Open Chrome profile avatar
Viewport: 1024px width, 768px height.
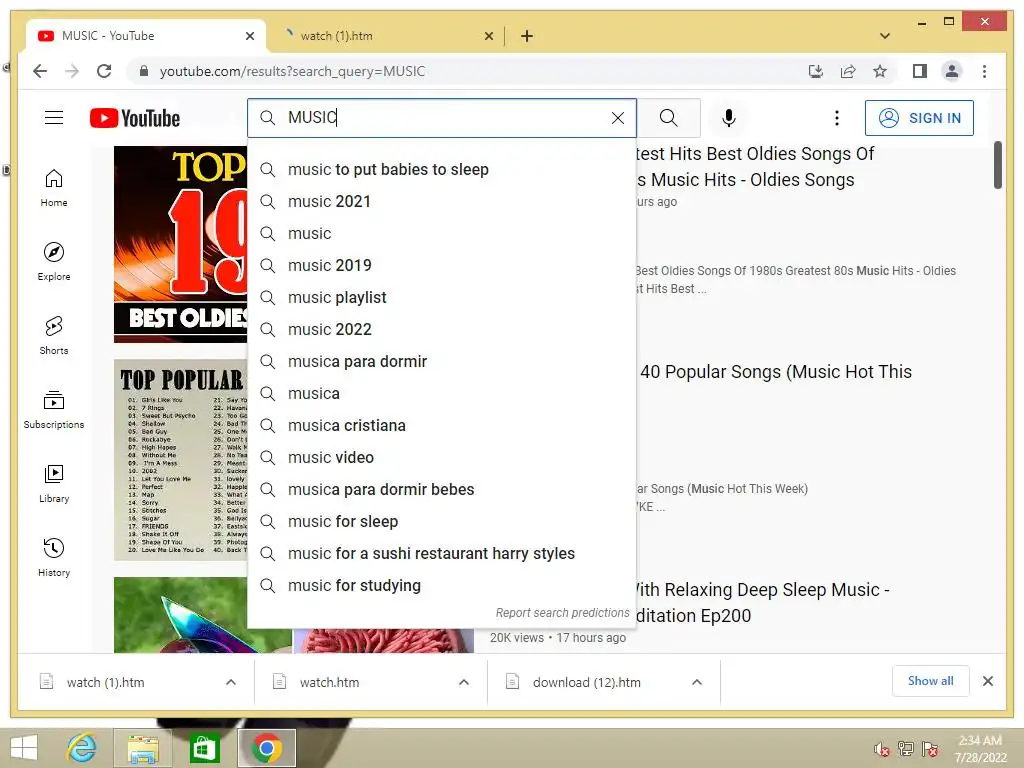952,71
